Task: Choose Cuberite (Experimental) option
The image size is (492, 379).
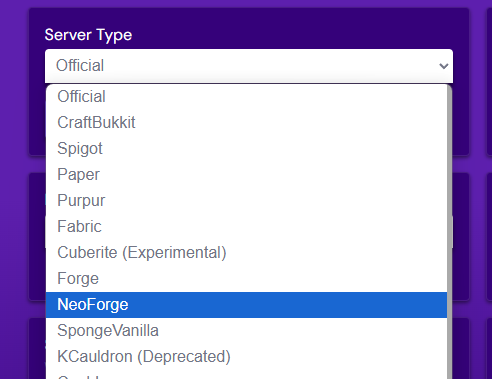Action: [x=246, y=253]
